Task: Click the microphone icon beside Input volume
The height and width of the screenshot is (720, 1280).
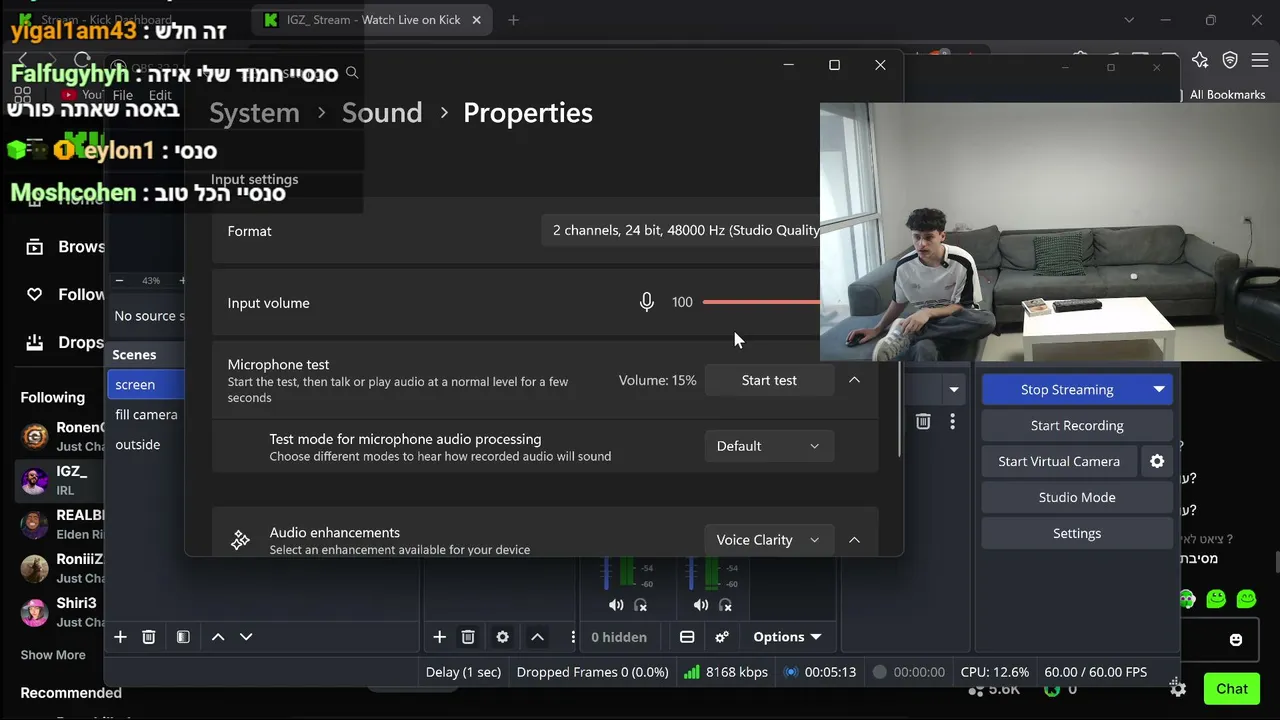Action: [647, 302]
